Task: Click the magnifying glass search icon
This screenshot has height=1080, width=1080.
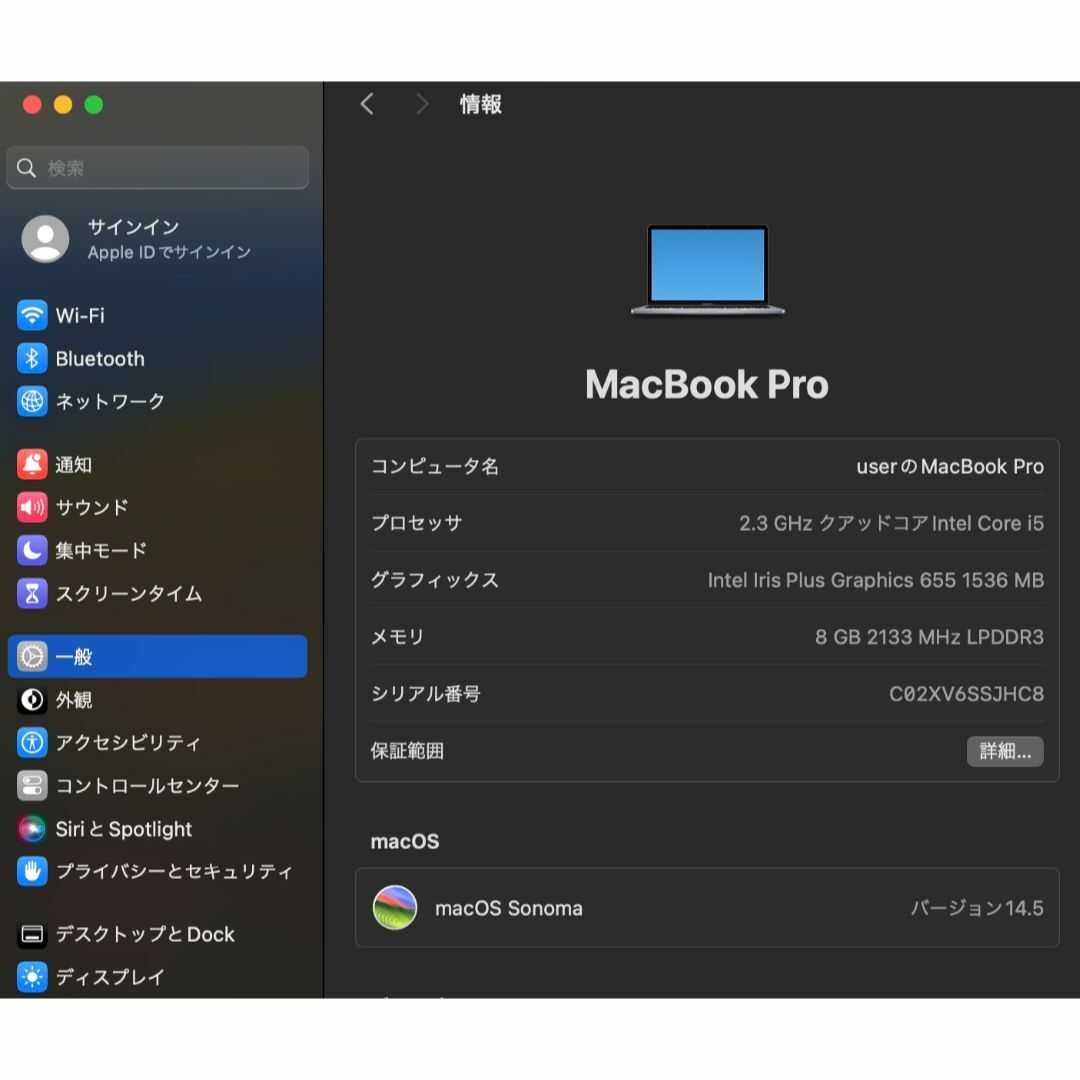Action: 26,167
